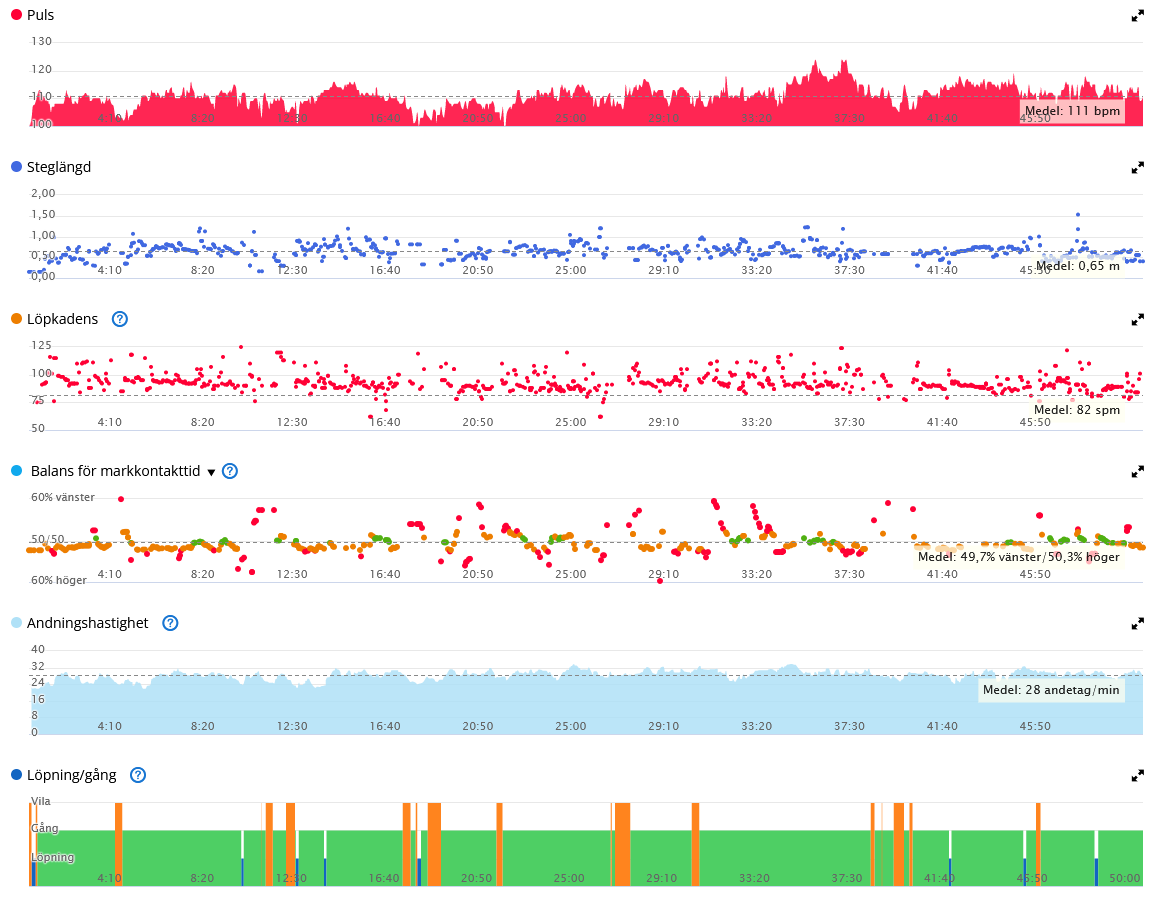The height and width of the screenshot is (899, 1156).
Task: Click the '16:40' time label in Steglängd chart
Action: tap(385, 271)
